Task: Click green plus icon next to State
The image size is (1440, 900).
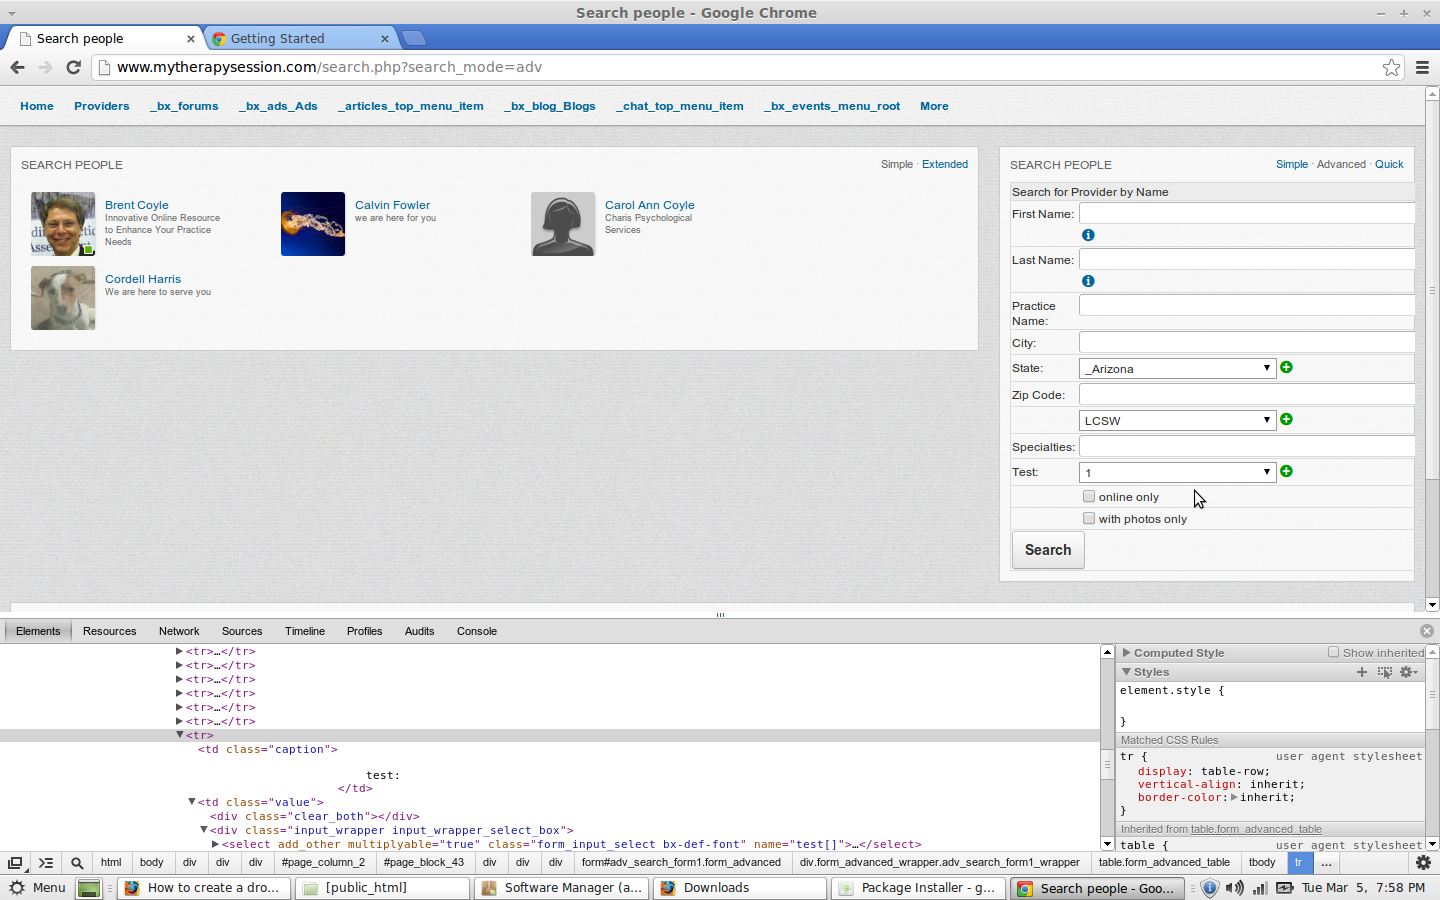Action: tap(1286, 367)
